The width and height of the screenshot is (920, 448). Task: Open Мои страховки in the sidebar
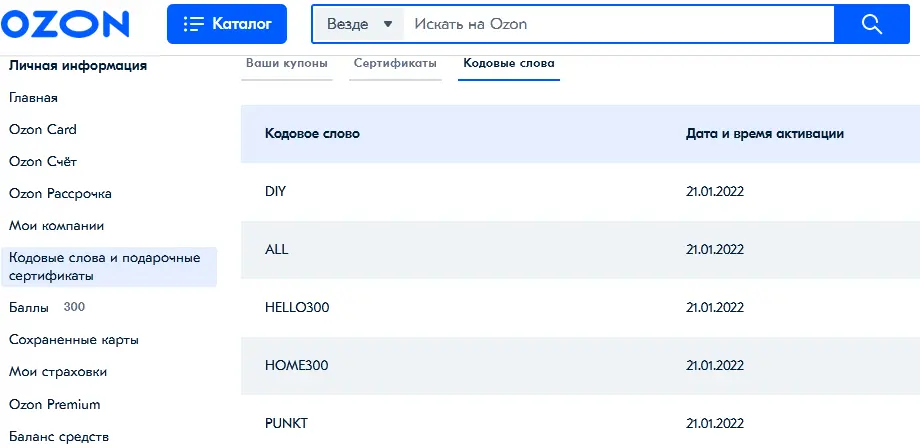[x=58, y=372]
